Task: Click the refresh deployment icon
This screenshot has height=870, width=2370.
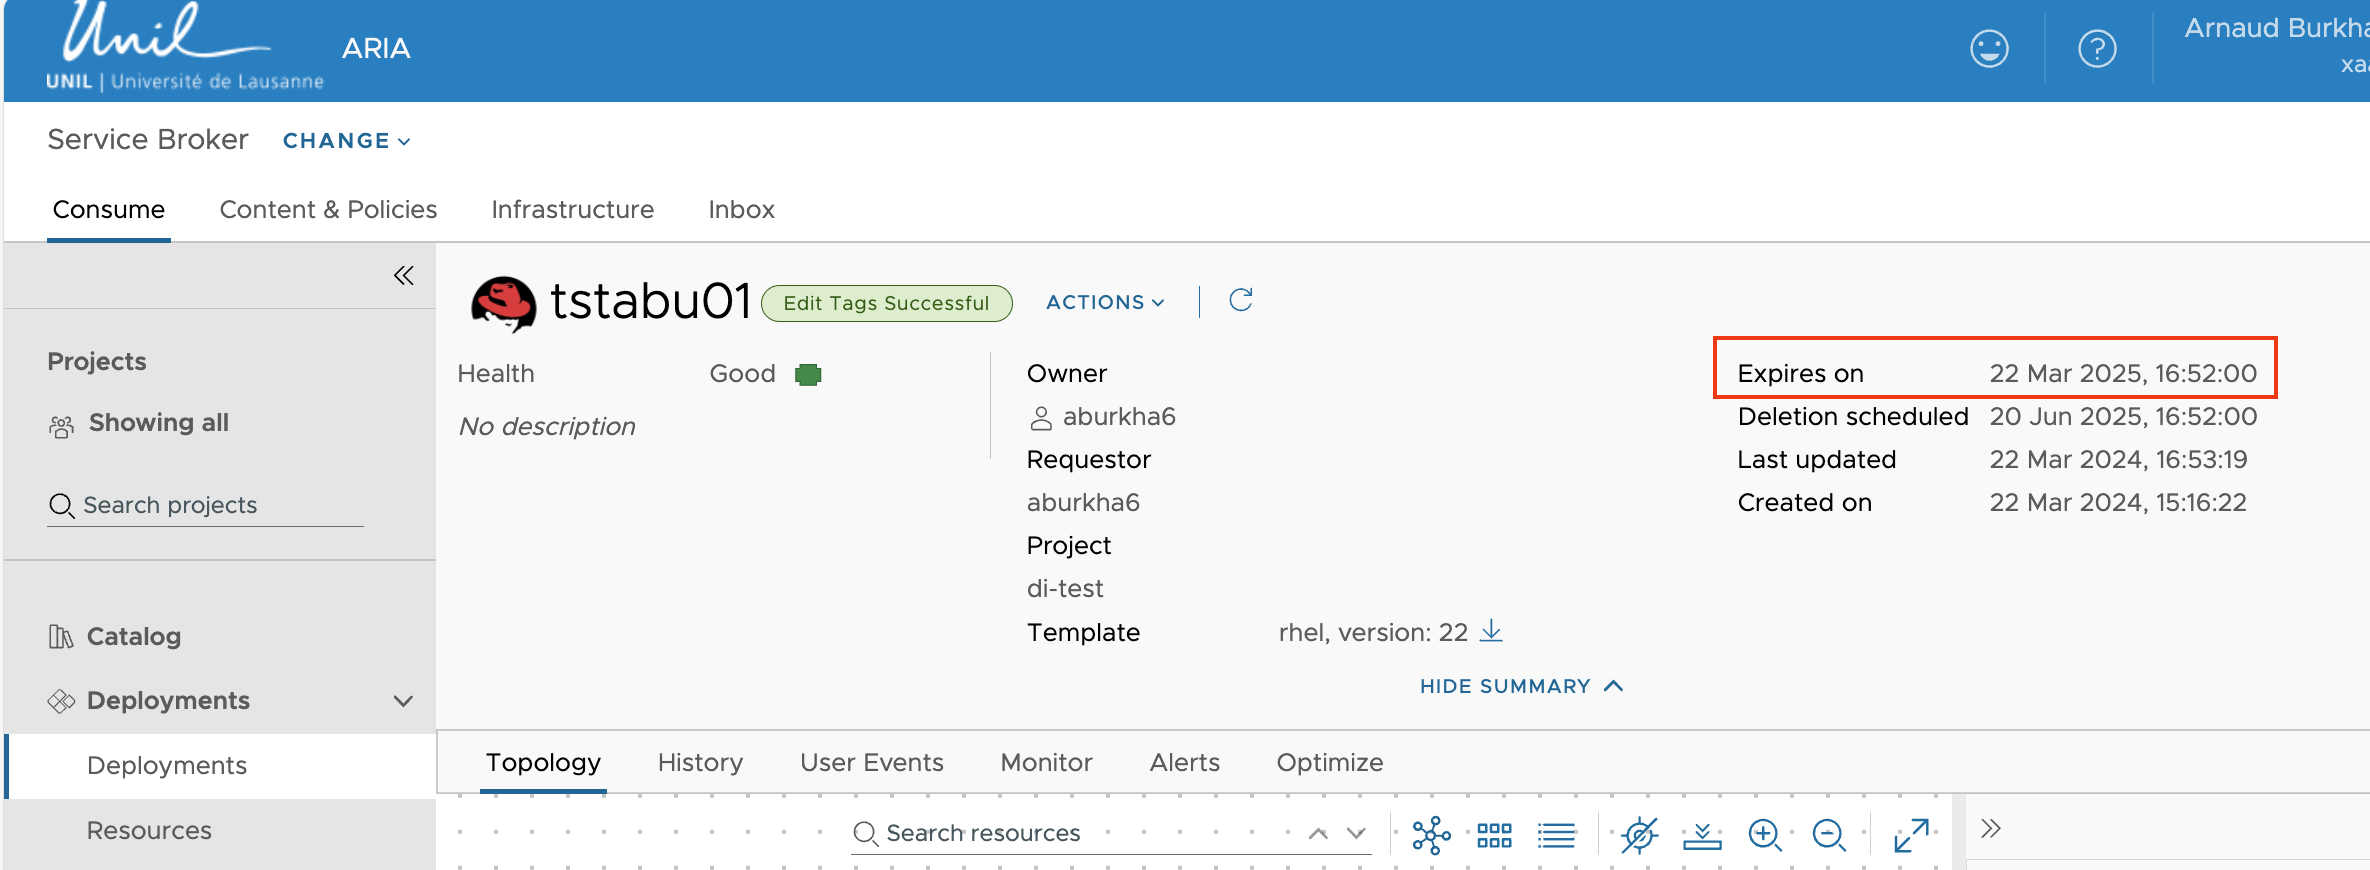Action: coord(1241,300)
